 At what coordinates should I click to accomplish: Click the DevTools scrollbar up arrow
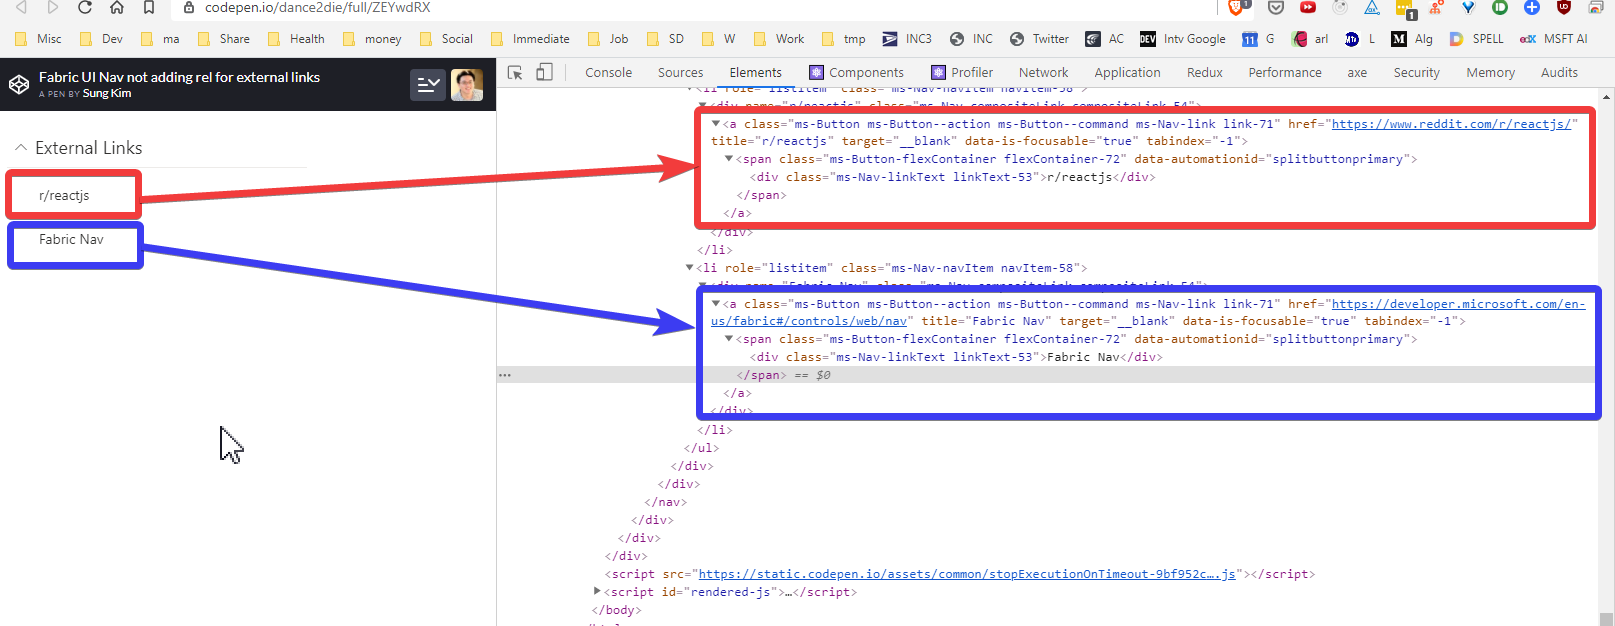1606,97
